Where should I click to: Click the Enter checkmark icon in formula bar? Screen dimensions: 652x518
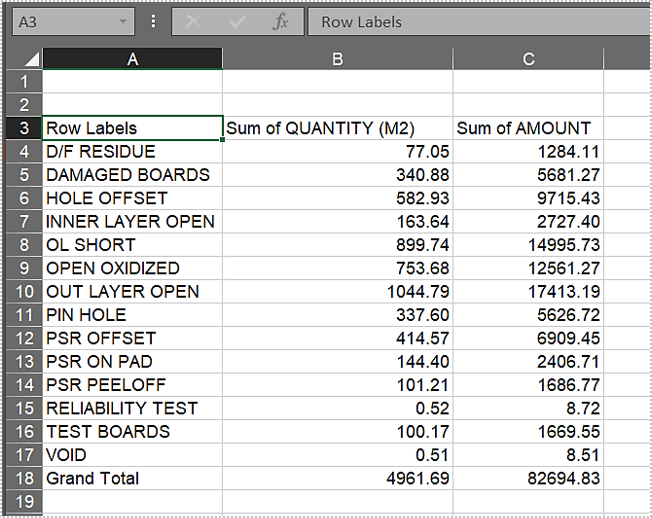pyautogui.click(x=237, y=22)
